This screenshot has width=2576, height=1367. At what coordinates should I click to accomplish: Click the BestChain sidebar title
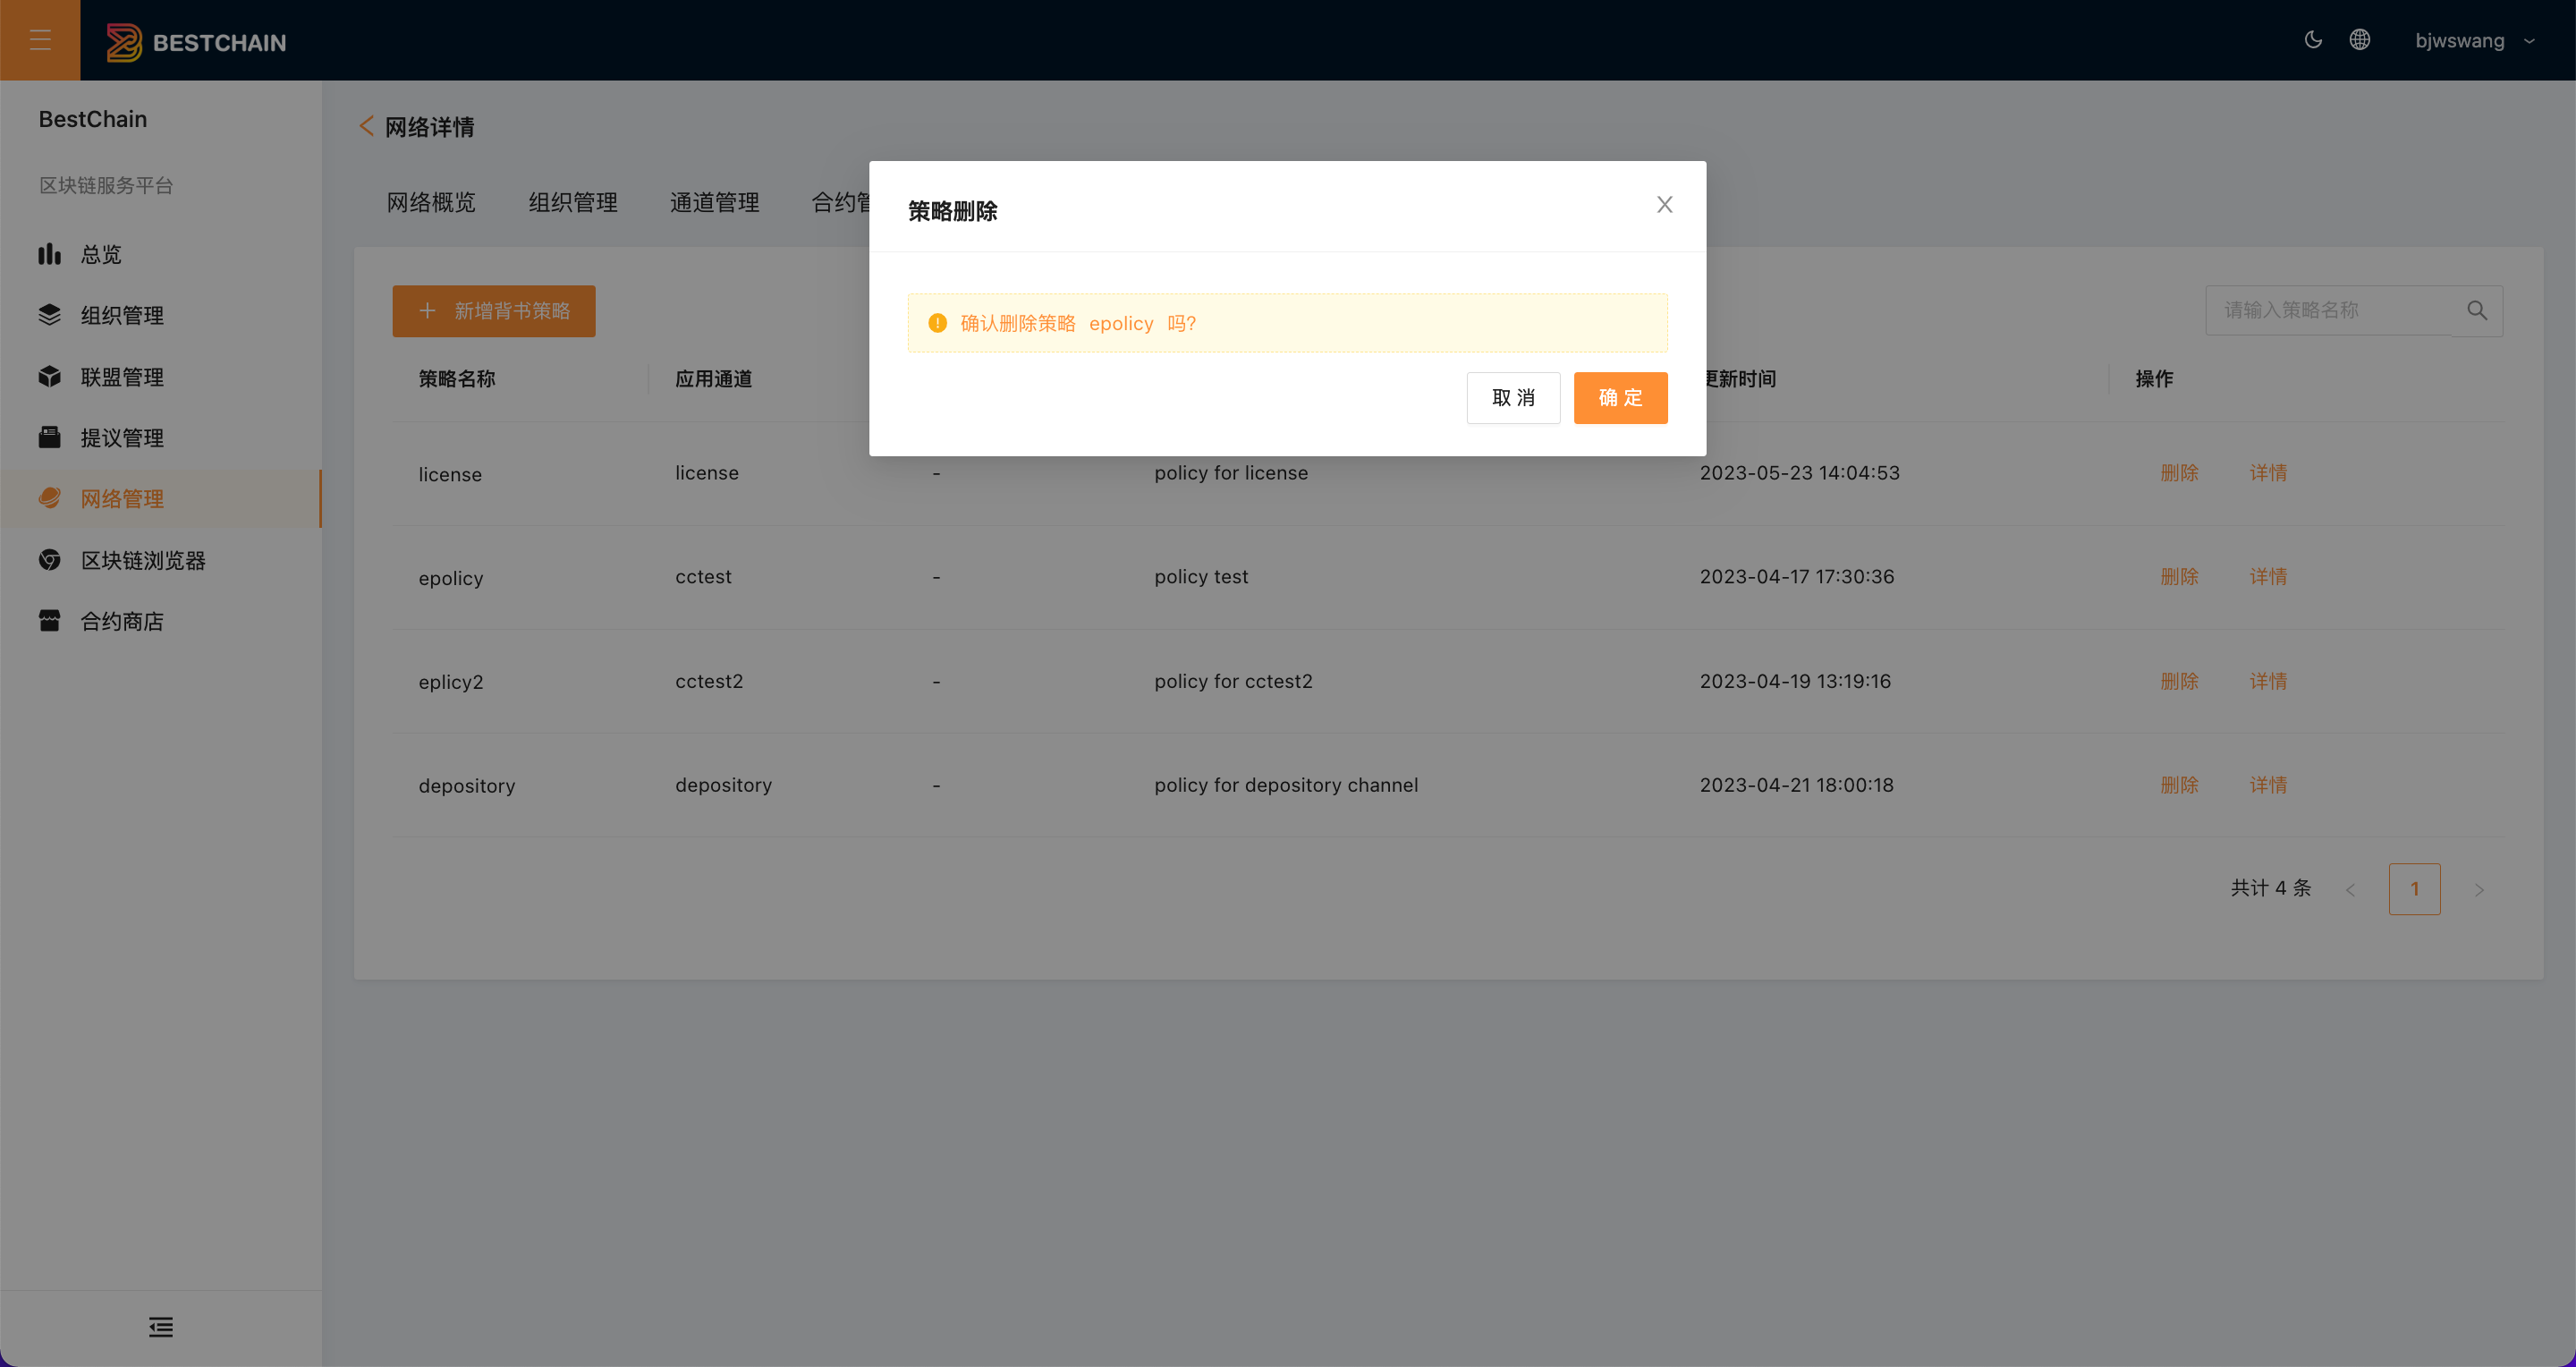coord(93,119)
